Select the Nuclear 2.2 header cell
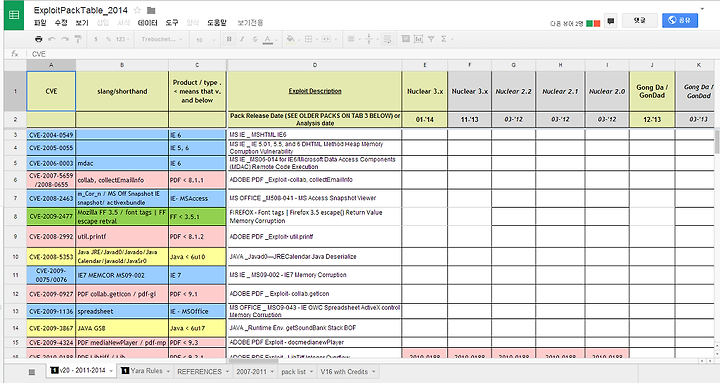Image resolution: width=720 pixels, height=383 pixels. (513, 91)
